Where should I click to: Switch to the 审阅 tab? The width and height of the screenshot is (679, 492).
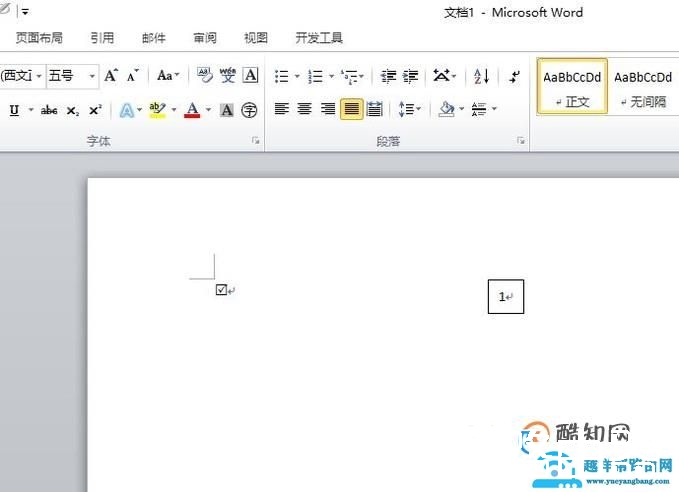point(205,38)
